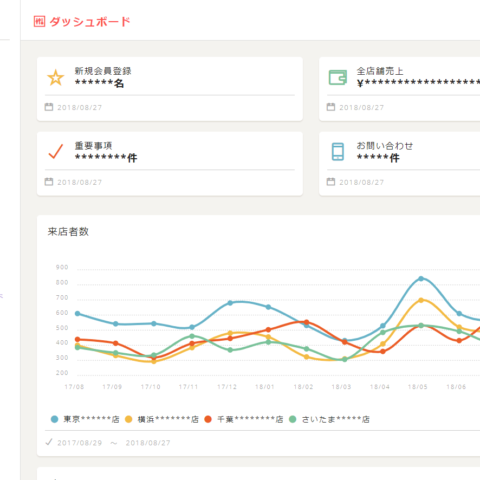
Task: Click the ¥ sales amount value
Action: coord(418,83)
